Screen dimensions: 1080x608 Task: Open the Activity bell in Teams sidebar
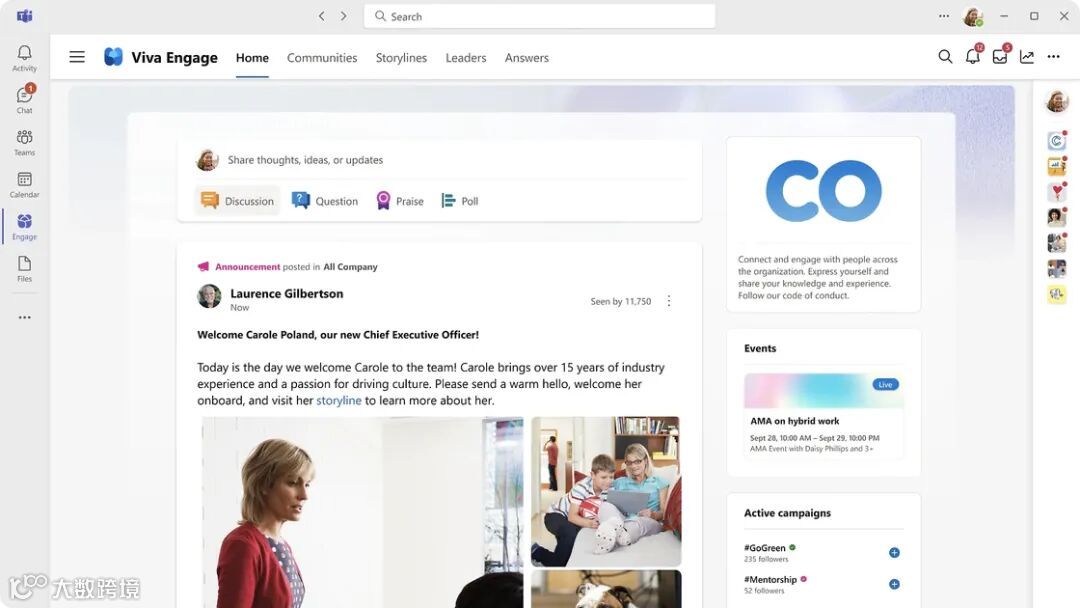[24, 58]
